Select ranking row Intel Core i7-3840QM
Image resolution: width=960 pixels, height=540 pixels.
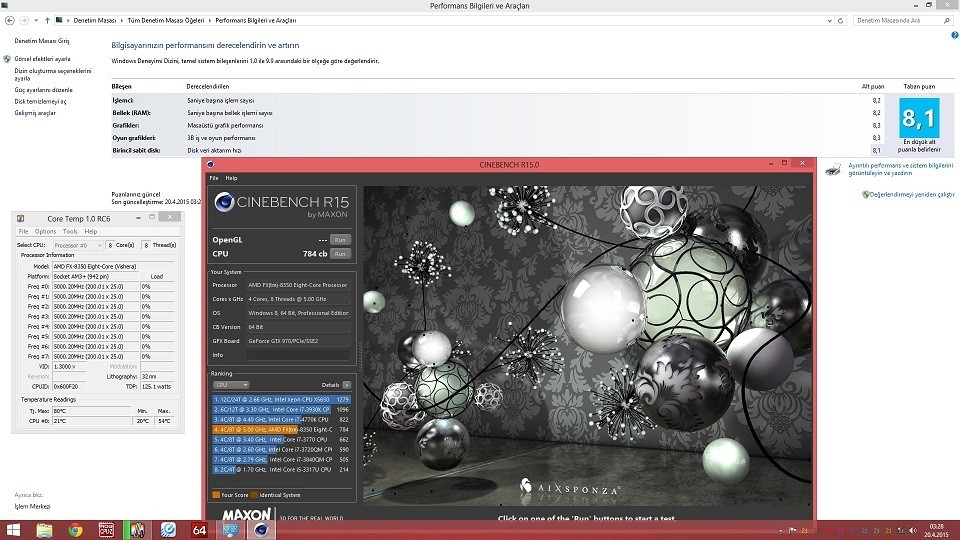pyautogui.click(x=282, y=459)
